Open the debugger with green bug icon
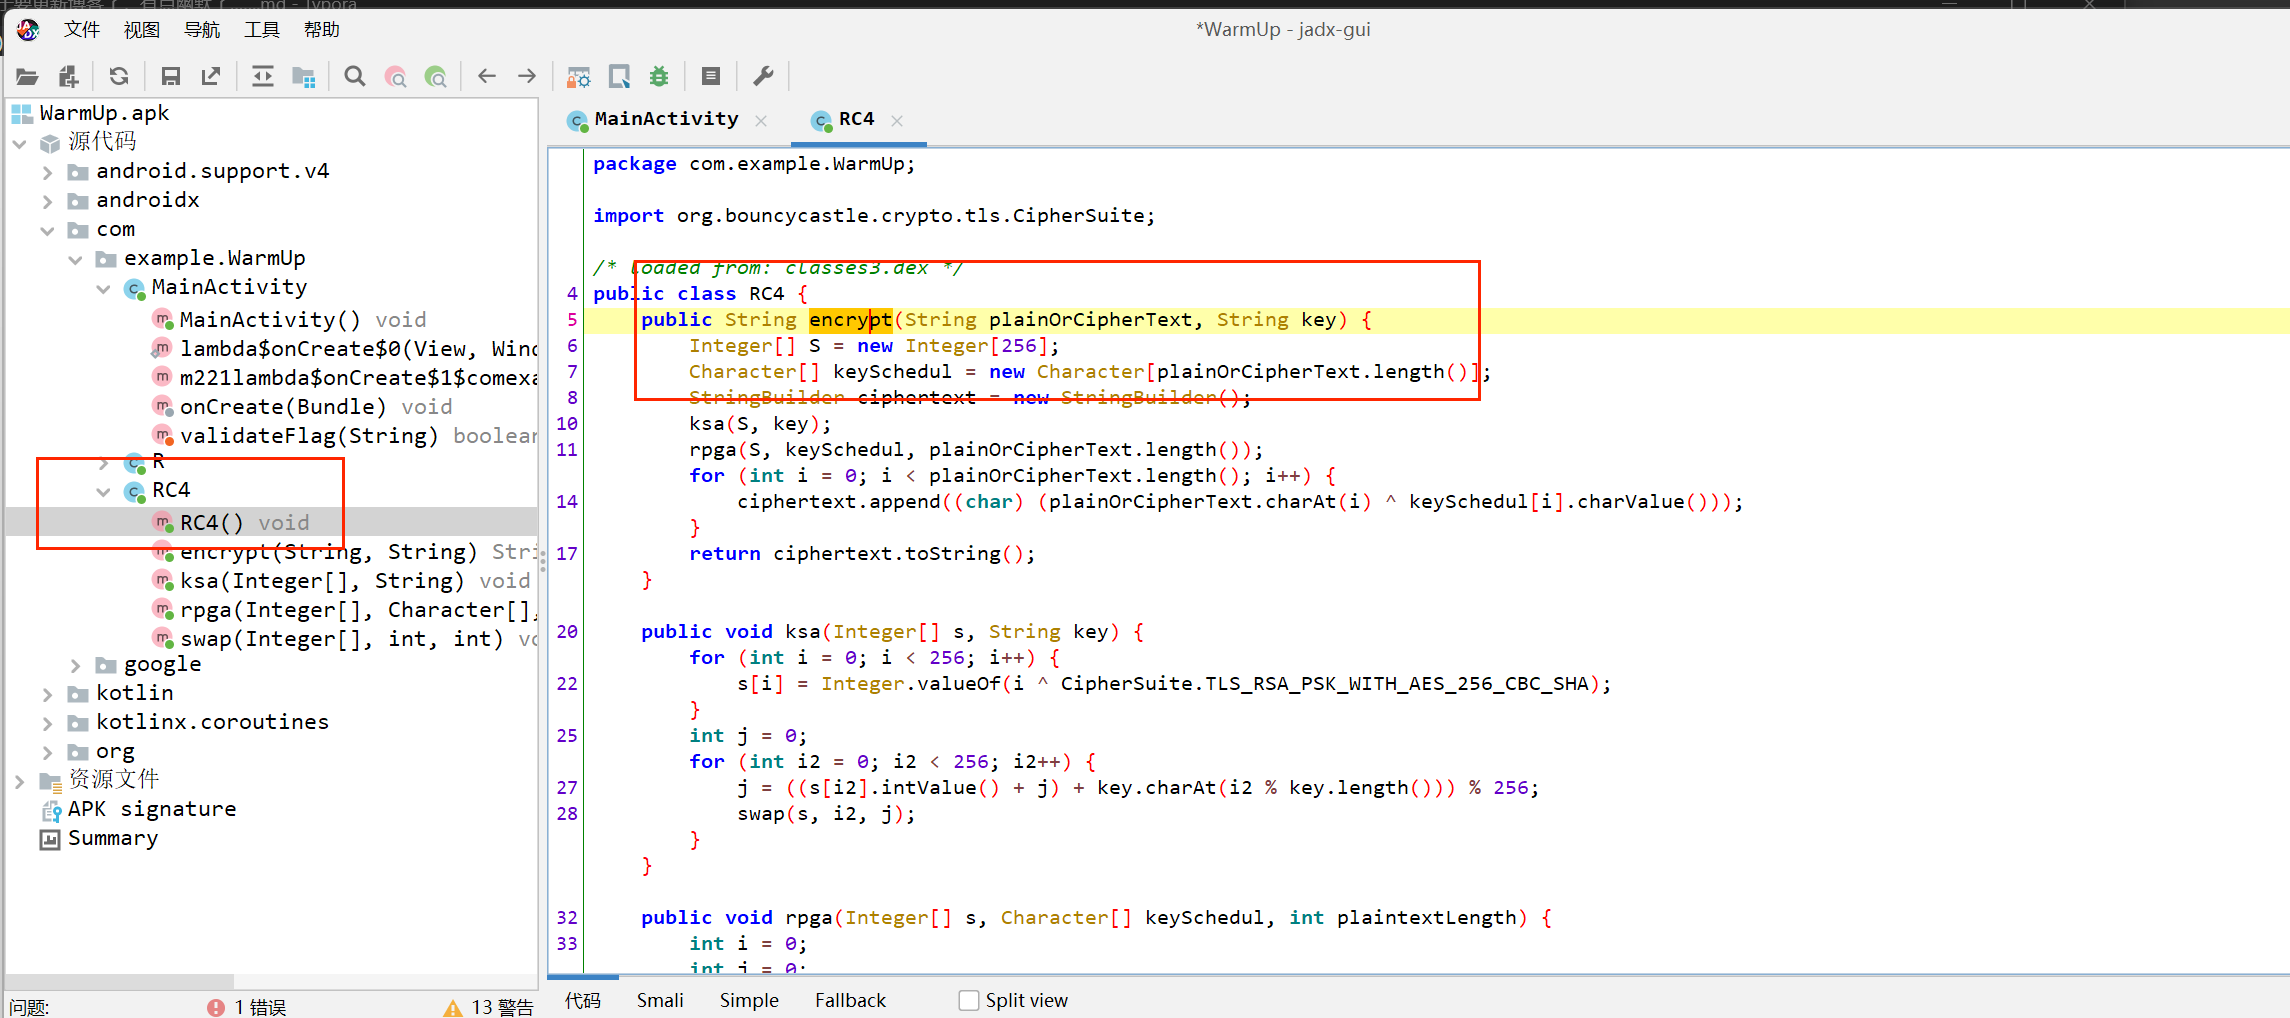 pyautogui.click(x=659, y=76)
